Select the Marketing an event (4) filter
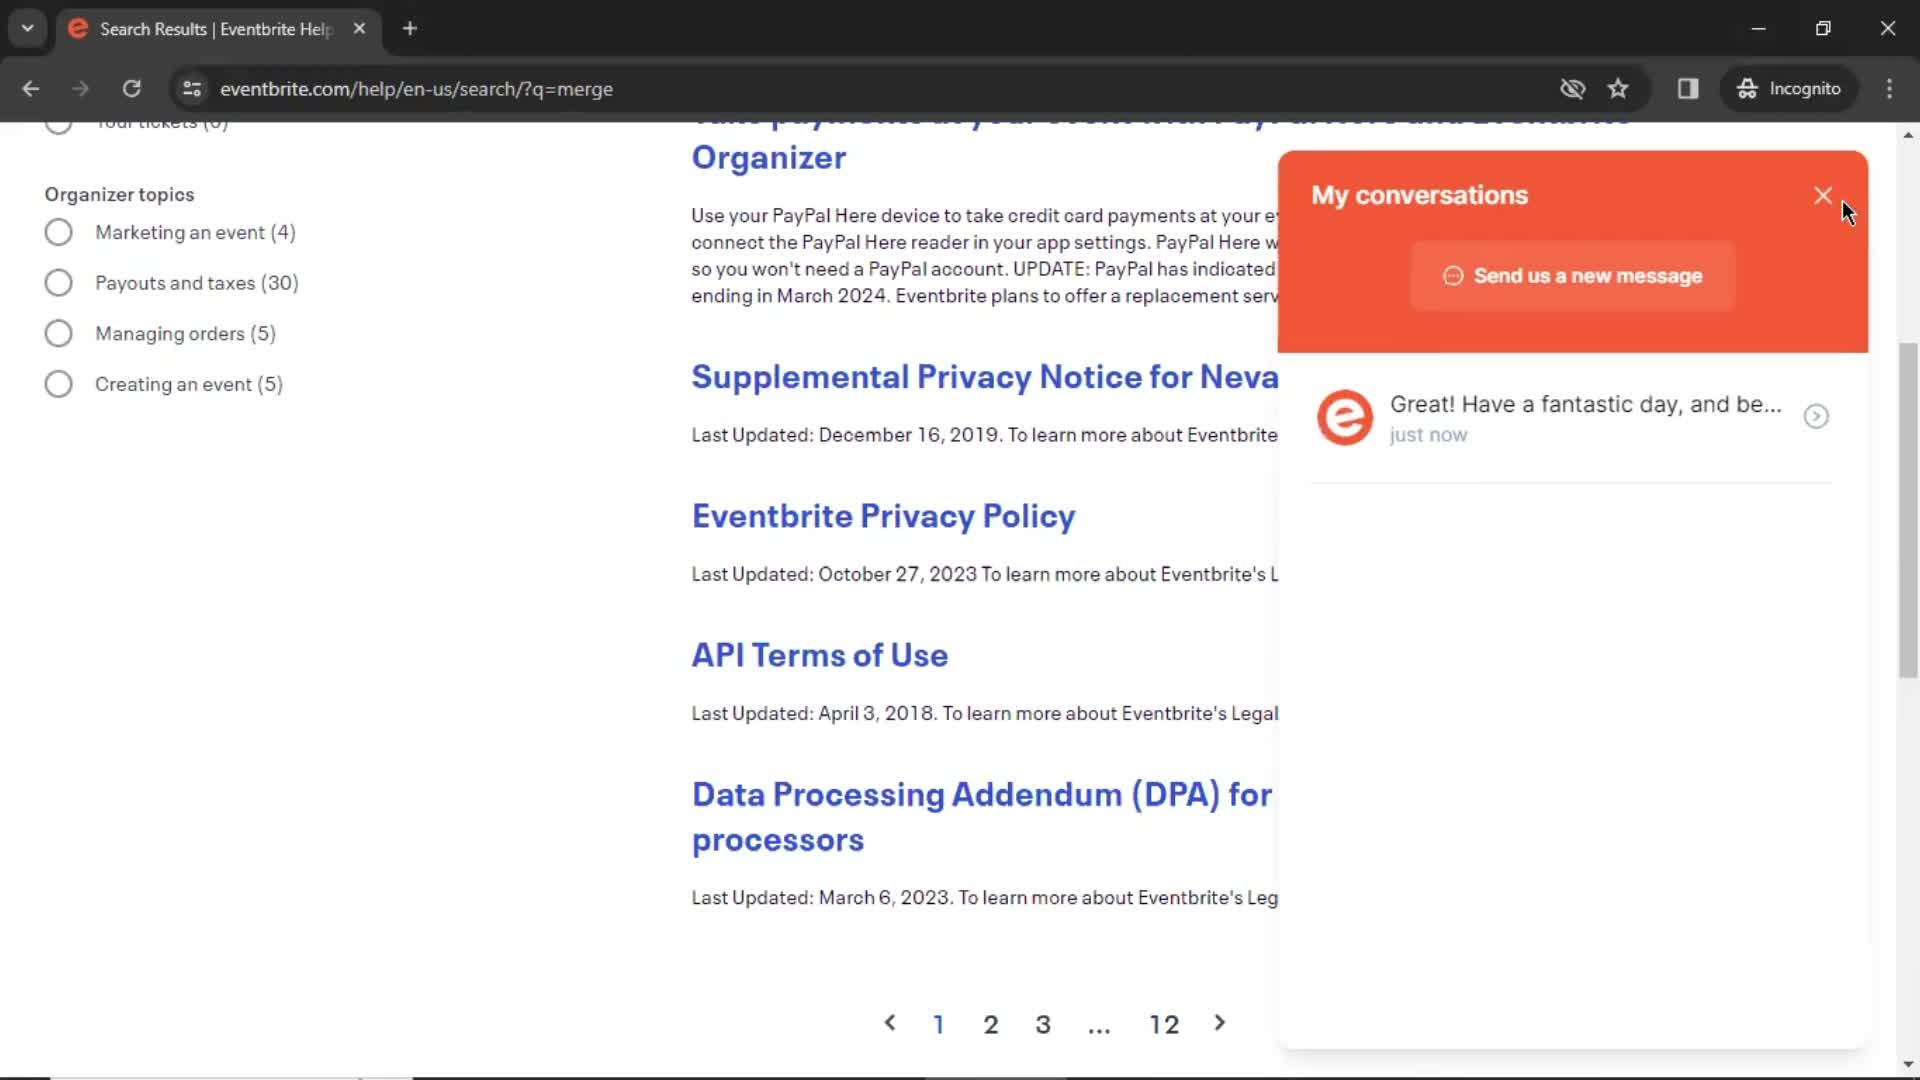This screenshot has width=1920, height=1080. click(58, 232)
